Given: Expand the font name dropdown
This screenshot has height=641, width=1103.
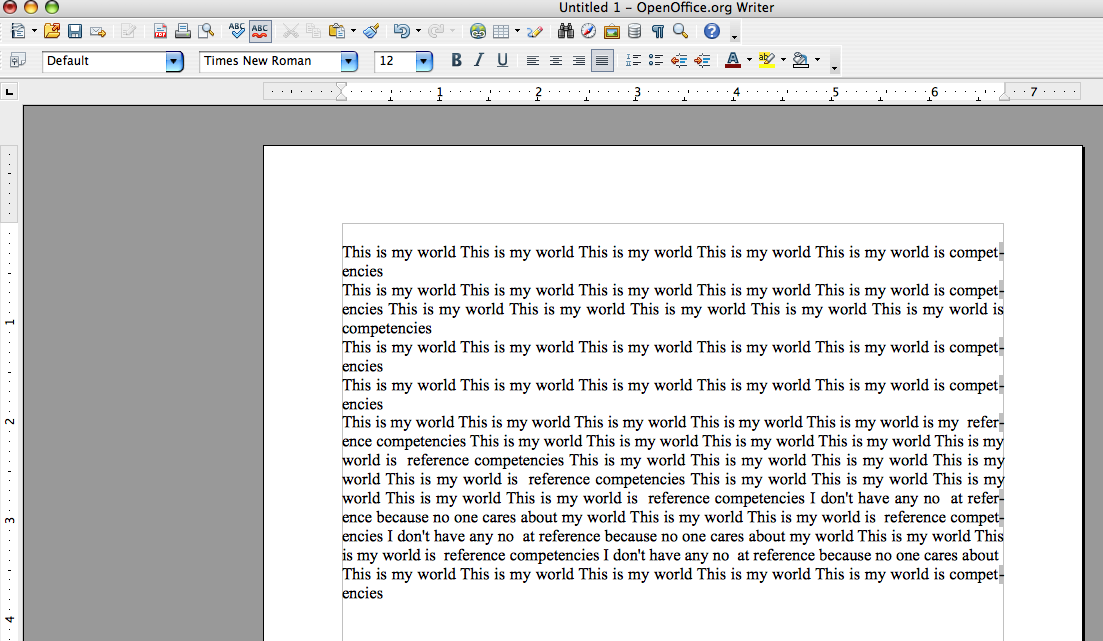Looking at the screenshot, I should click(348, 62).
